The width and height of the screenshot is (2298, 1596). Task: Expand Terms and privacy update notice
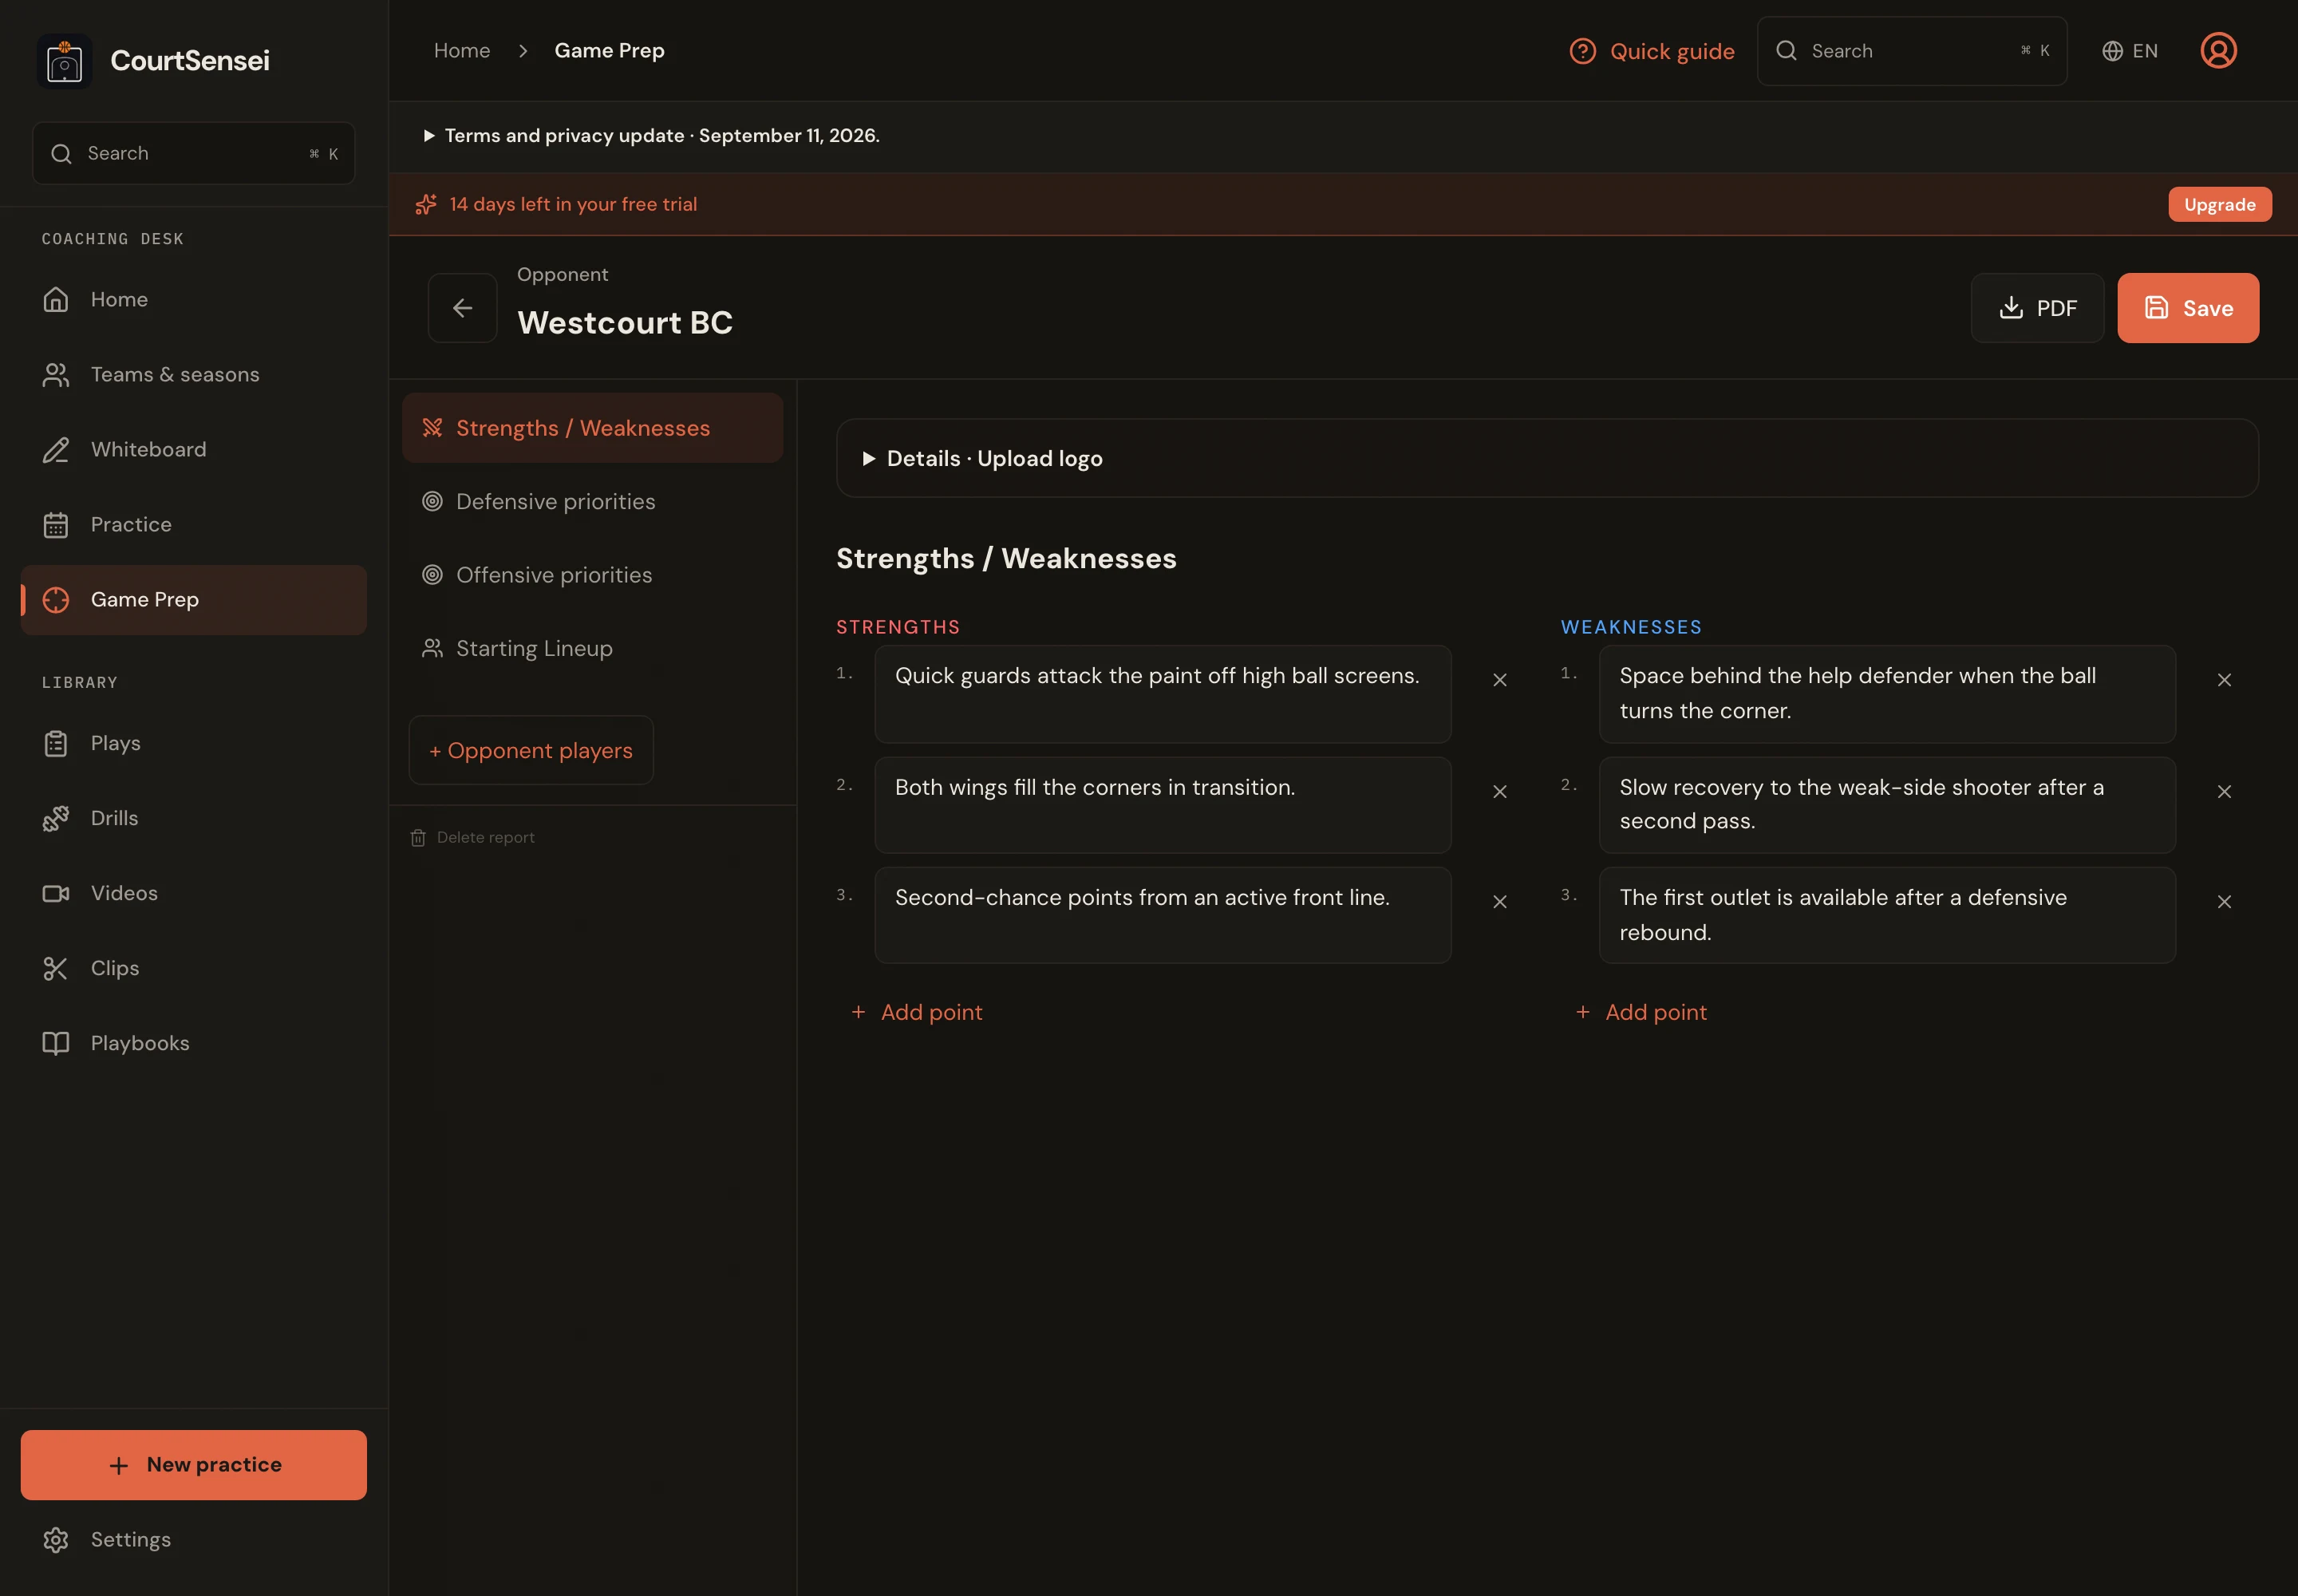[651, 135]
